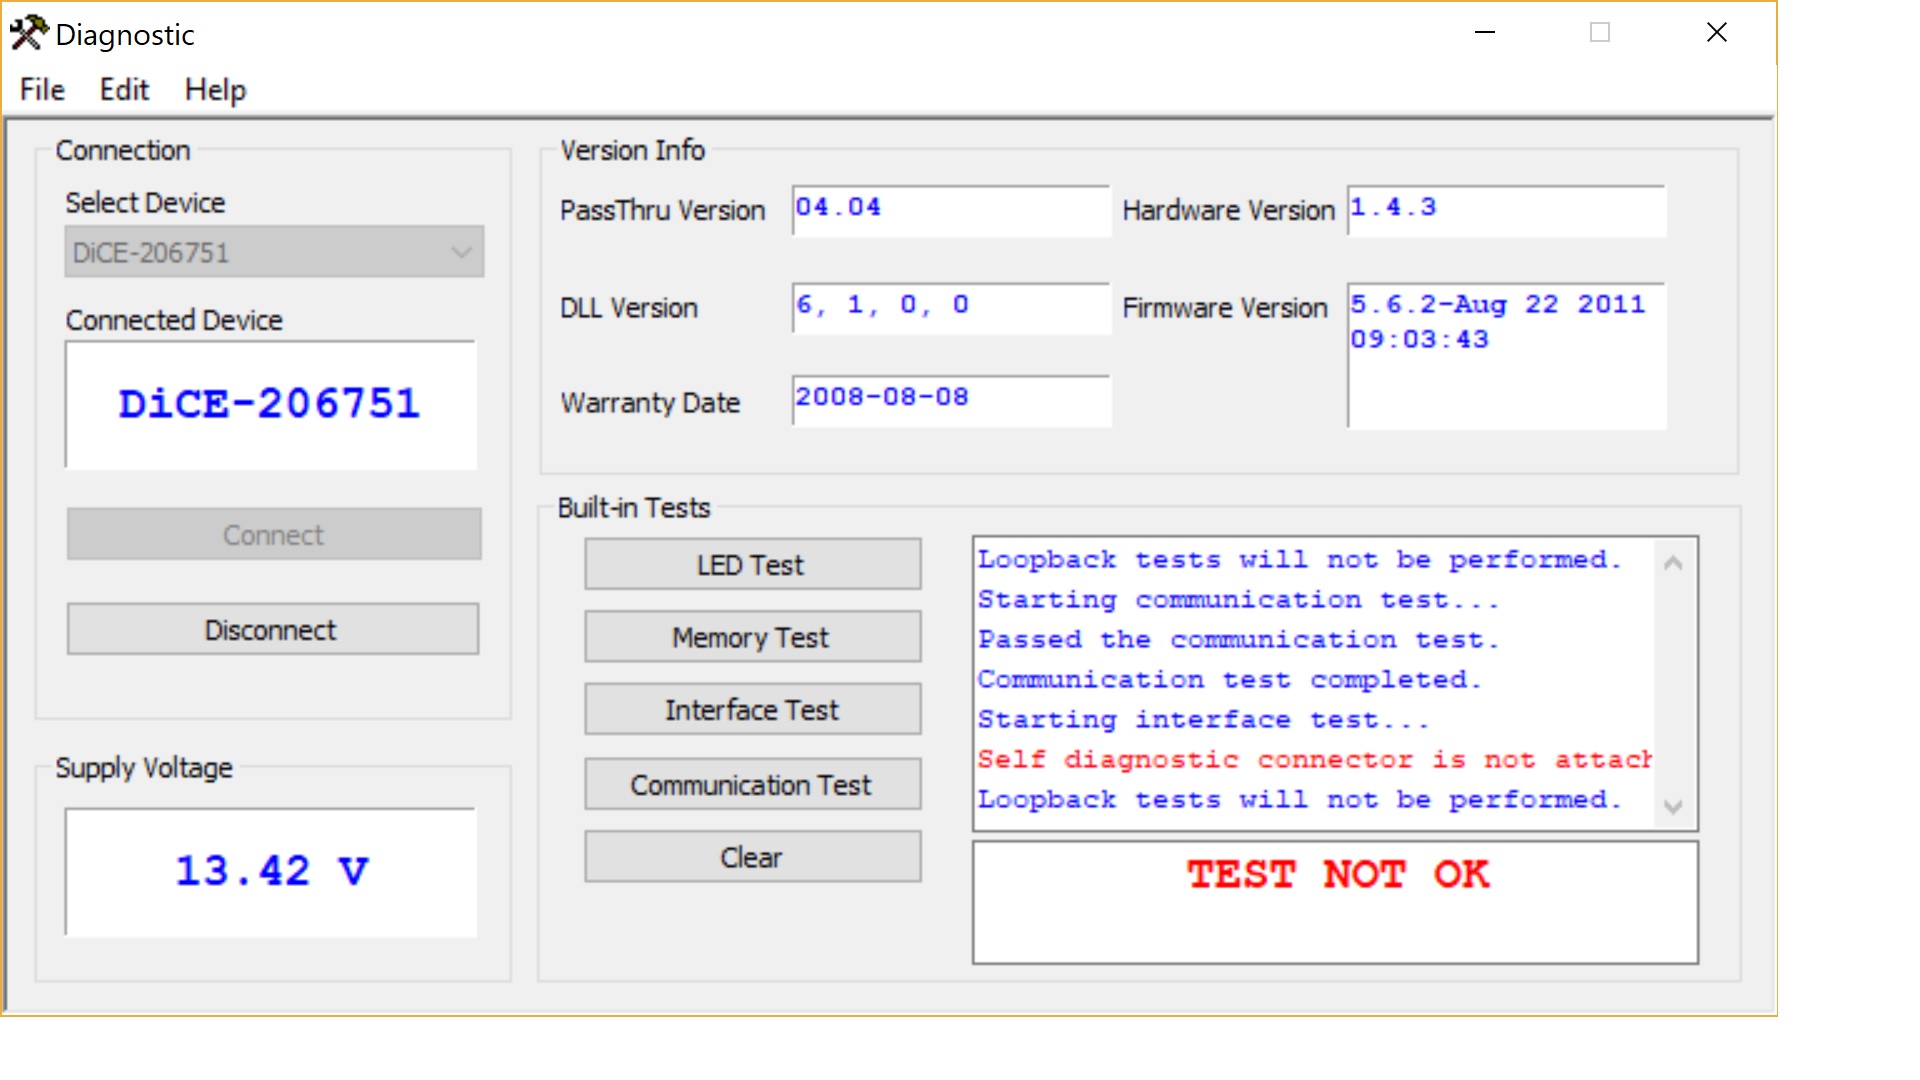This screenshot has width=1920, height=1080.
Task: Clear the test log output
Action: [752, 858]
